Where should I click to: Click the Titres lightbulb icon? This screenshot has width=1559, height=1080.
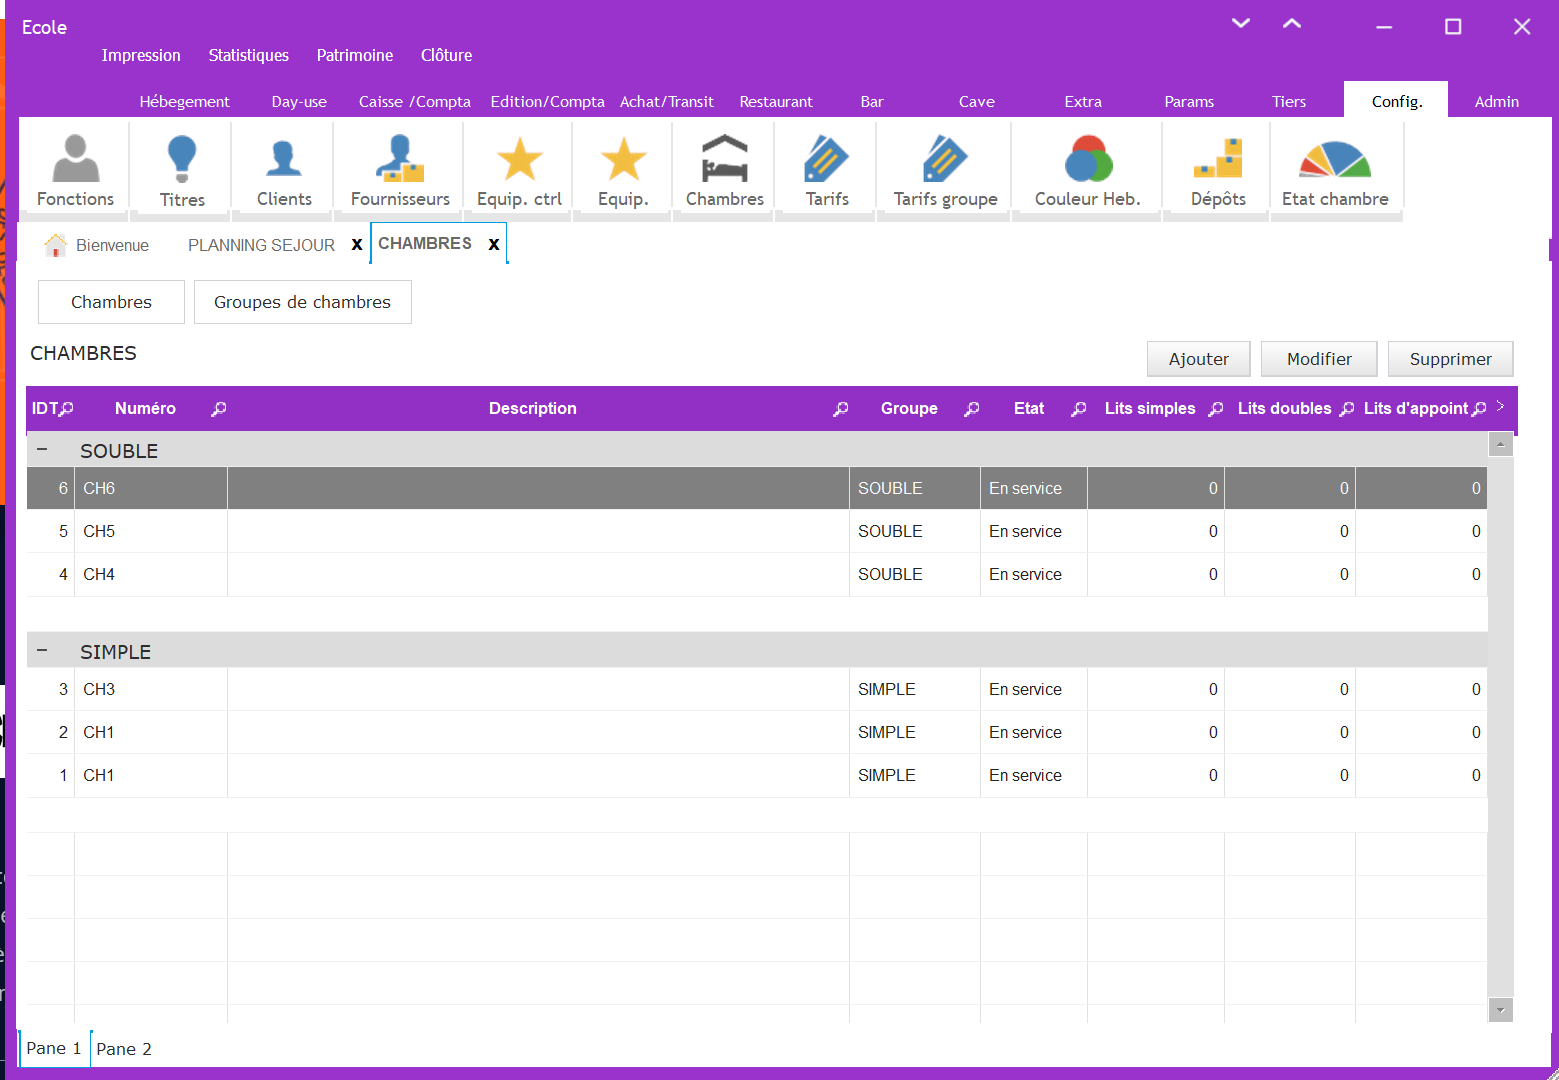(182, 170)
